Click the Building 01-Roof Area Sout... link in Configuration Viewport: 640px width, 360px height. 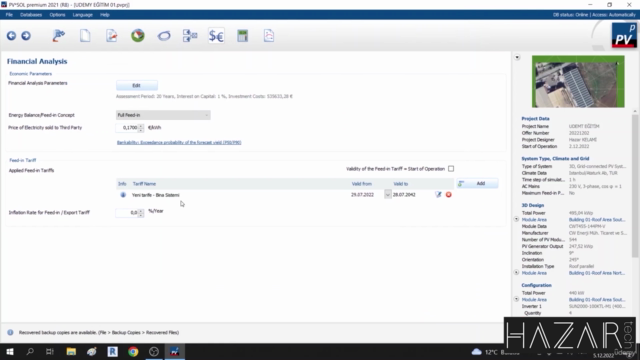[x=597, y=300]
